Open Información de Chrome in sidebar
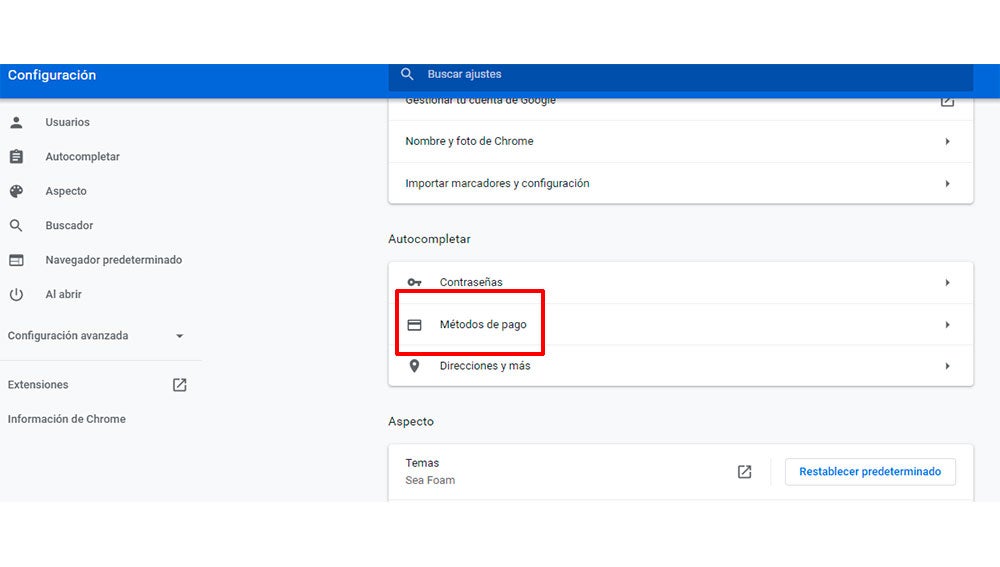Viewport: 1000px width, 567px height. pyautogui.click(x=66, y=419)
